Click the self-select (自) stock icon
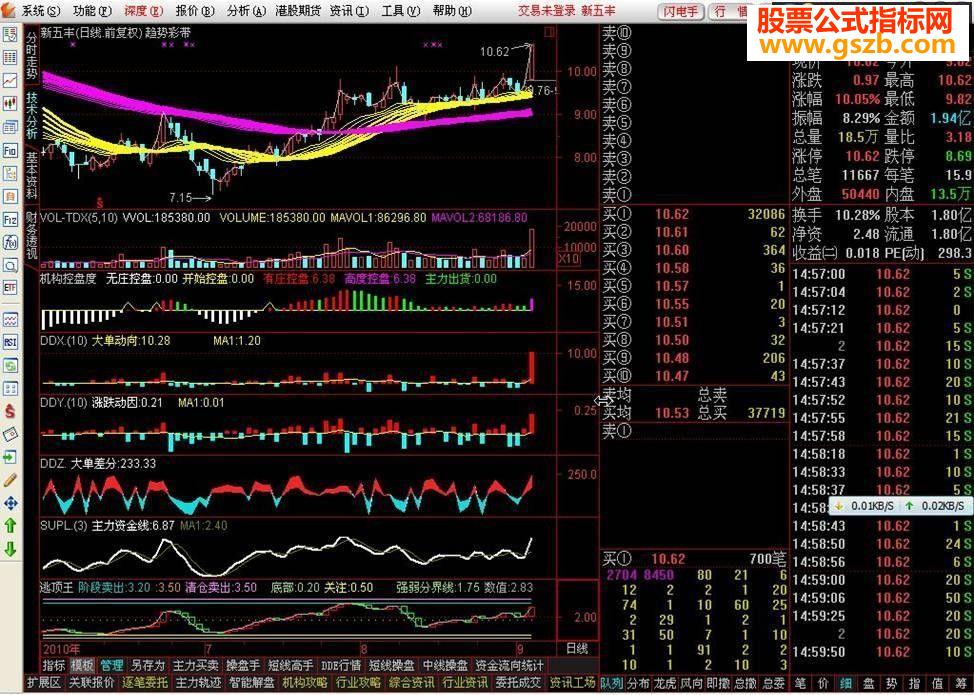Viewport: 974px width, 695px height. [10, 197]
